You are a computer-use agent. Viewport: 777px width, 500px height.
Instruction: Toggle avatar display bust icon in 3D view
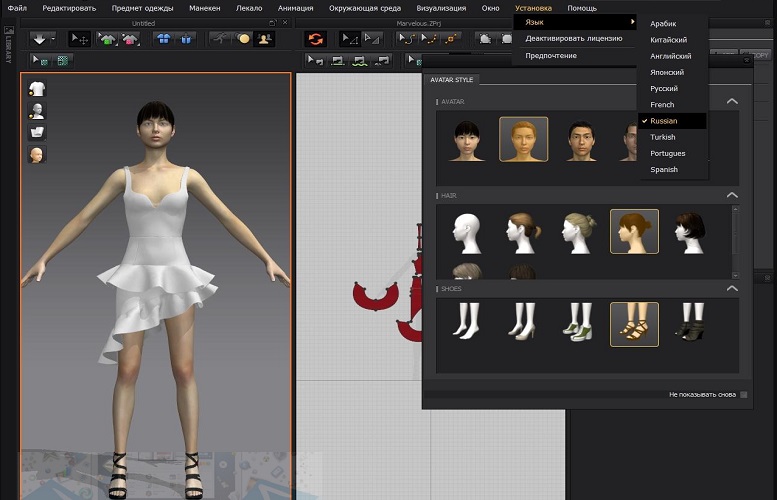tap(37, 111)
